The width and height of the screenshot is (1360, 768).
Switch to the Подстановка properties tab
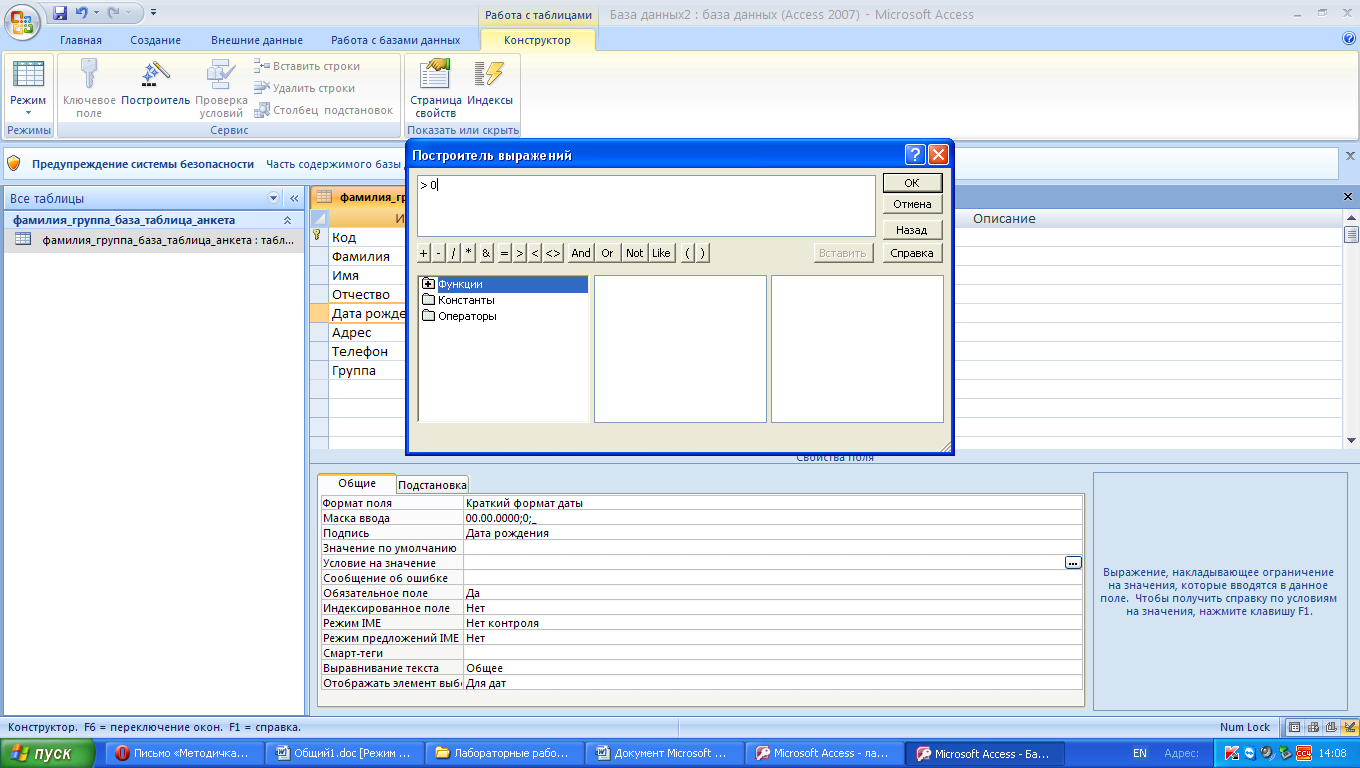[x=433, y=485]
